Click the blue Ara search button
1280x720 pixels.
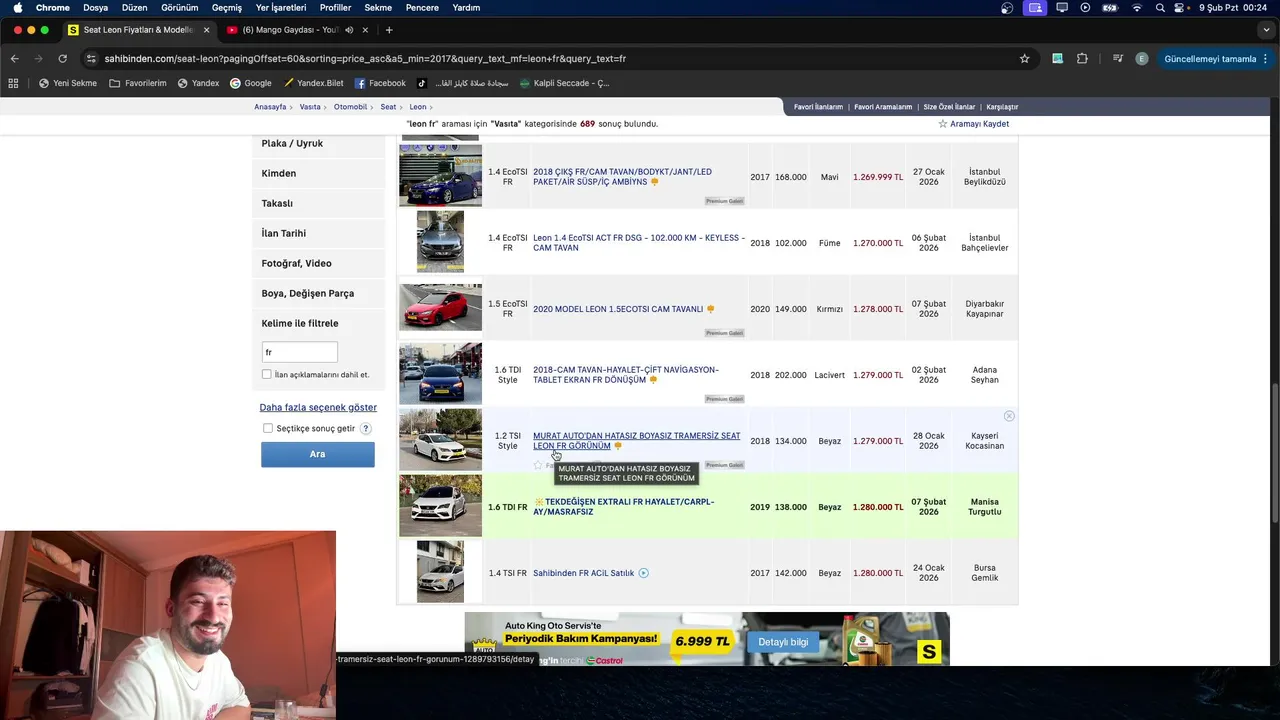(x=318, y=454)
